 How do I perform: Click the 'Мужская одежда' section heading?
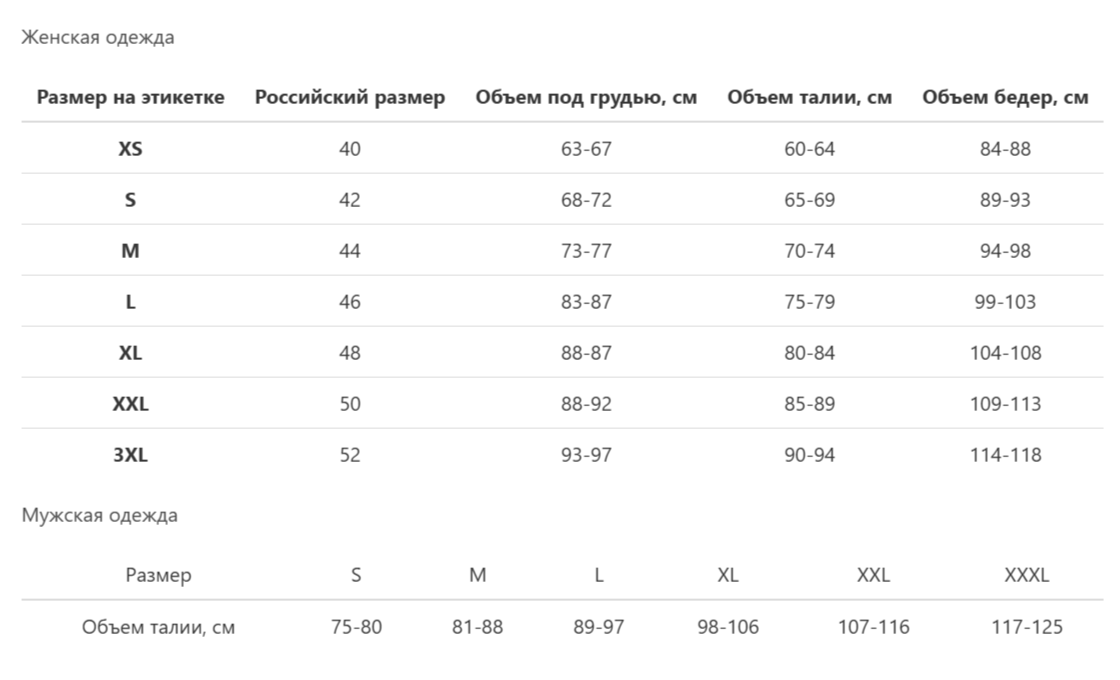pos(100,516)
